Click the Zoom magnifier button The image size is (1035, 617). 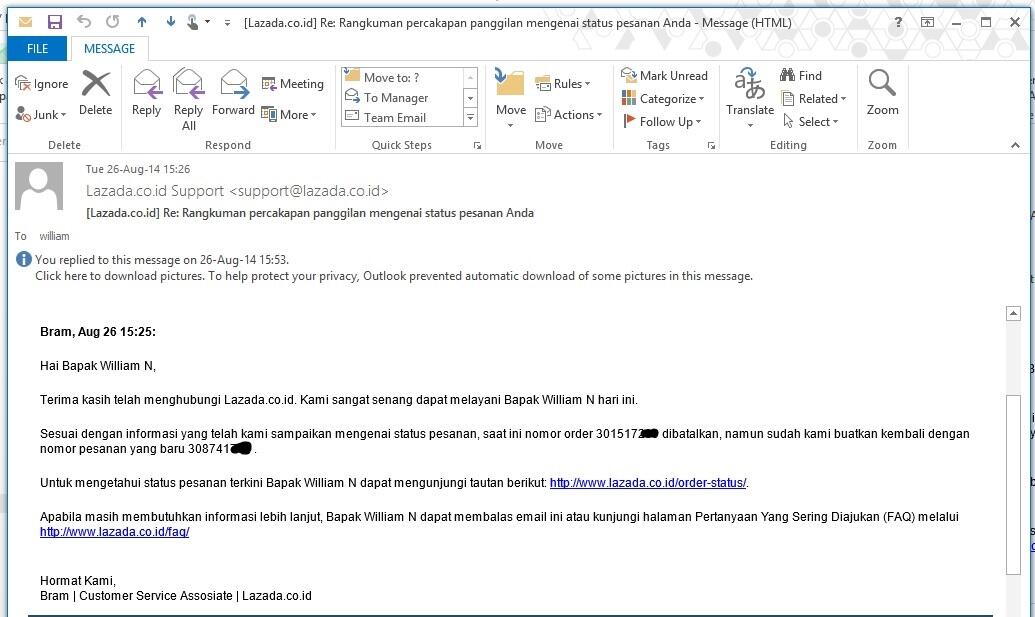883,94
